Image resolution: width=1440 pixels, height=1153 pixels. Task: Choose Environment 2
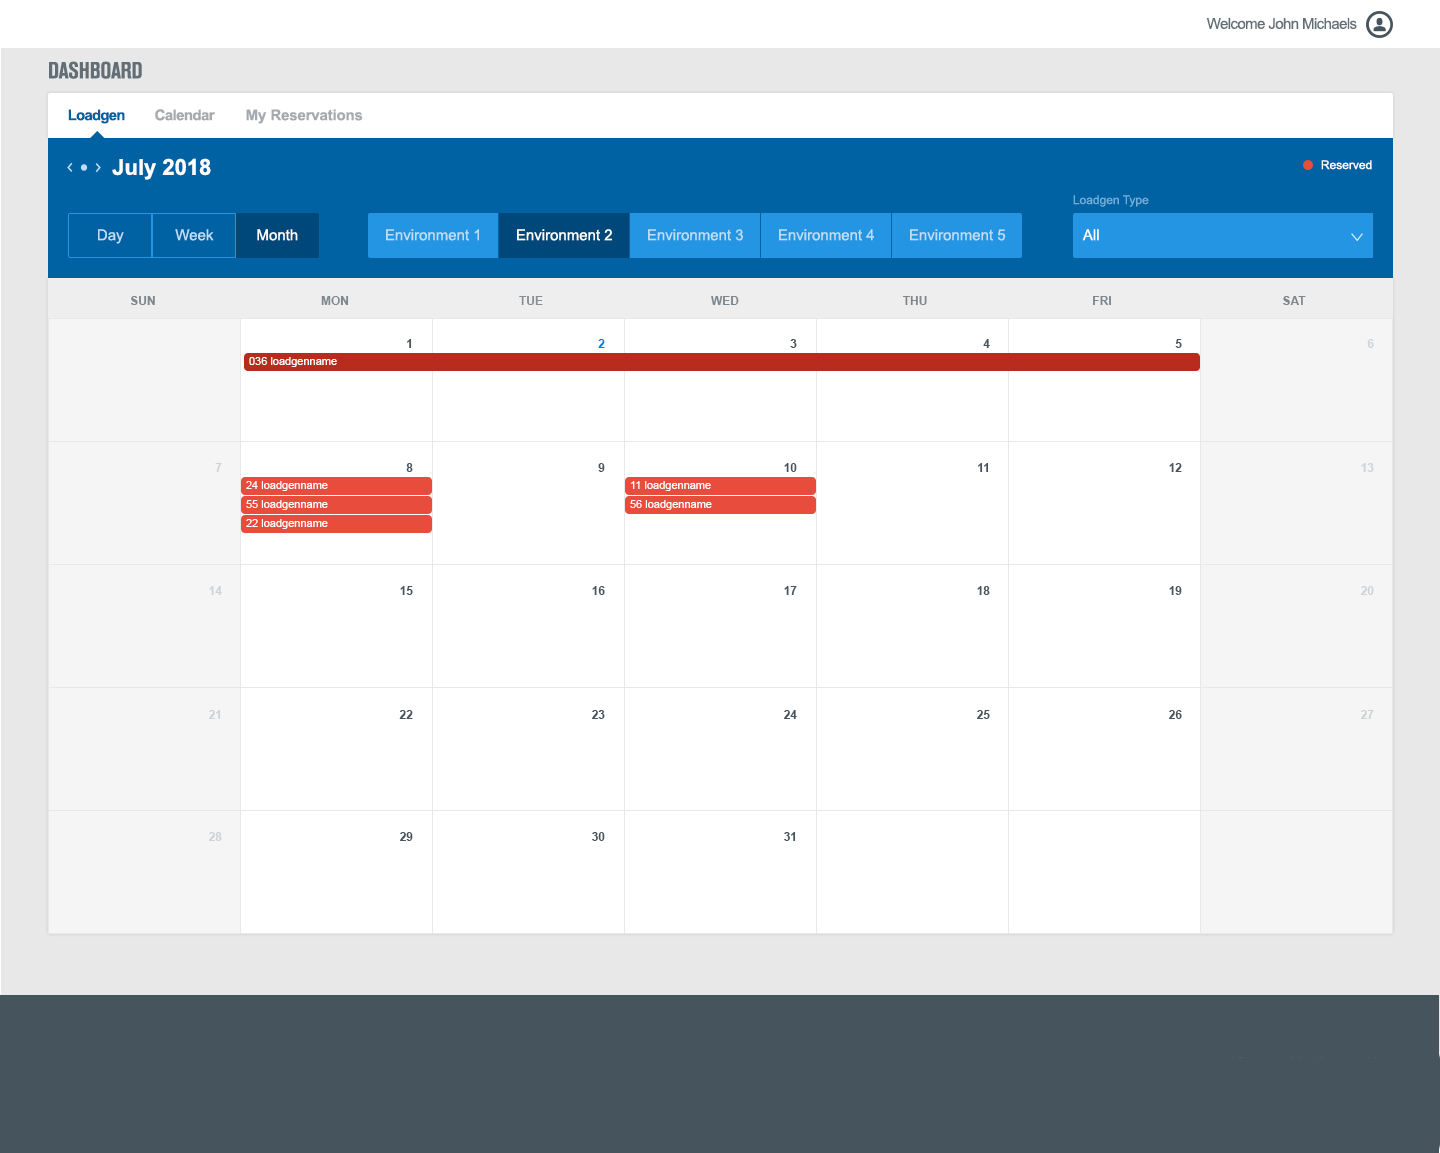pyautogui.click(x=564, y=235)
